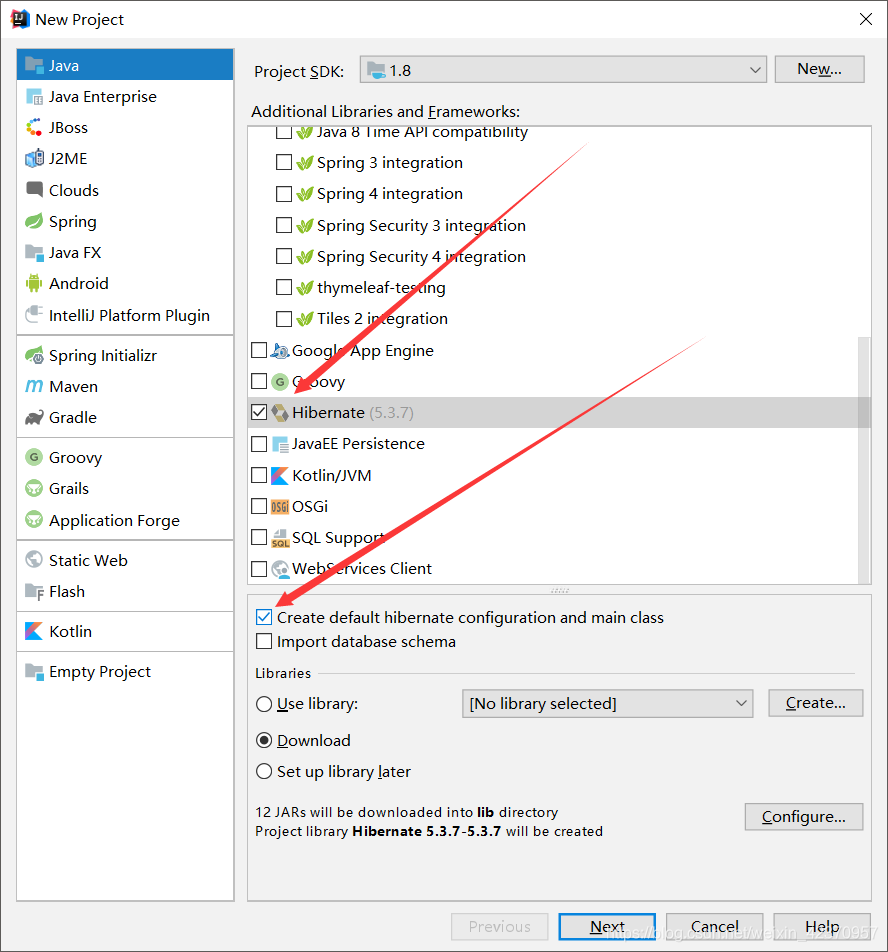The width and height of the screenshot is (888, 952).
Task: Click the Groovy 'G' icon in sidebar
Action: click(x=34, y=457)
